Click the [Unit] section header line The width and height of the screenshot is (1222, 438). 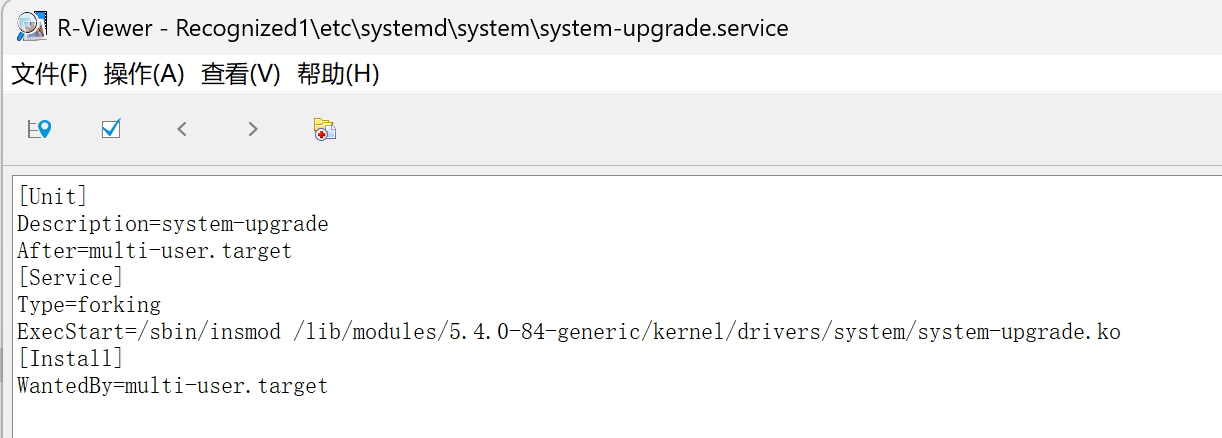[x=52, y=197]
